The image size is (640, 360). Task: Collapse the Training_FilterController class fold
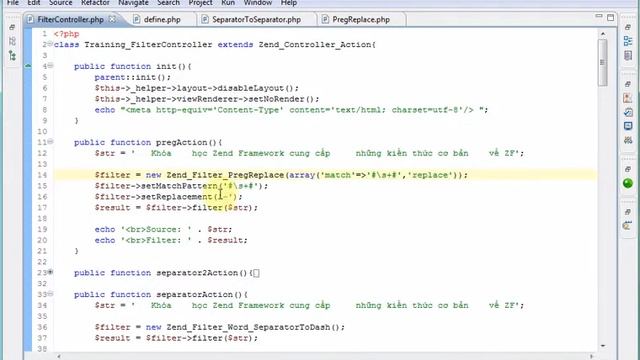click(50, 43)
